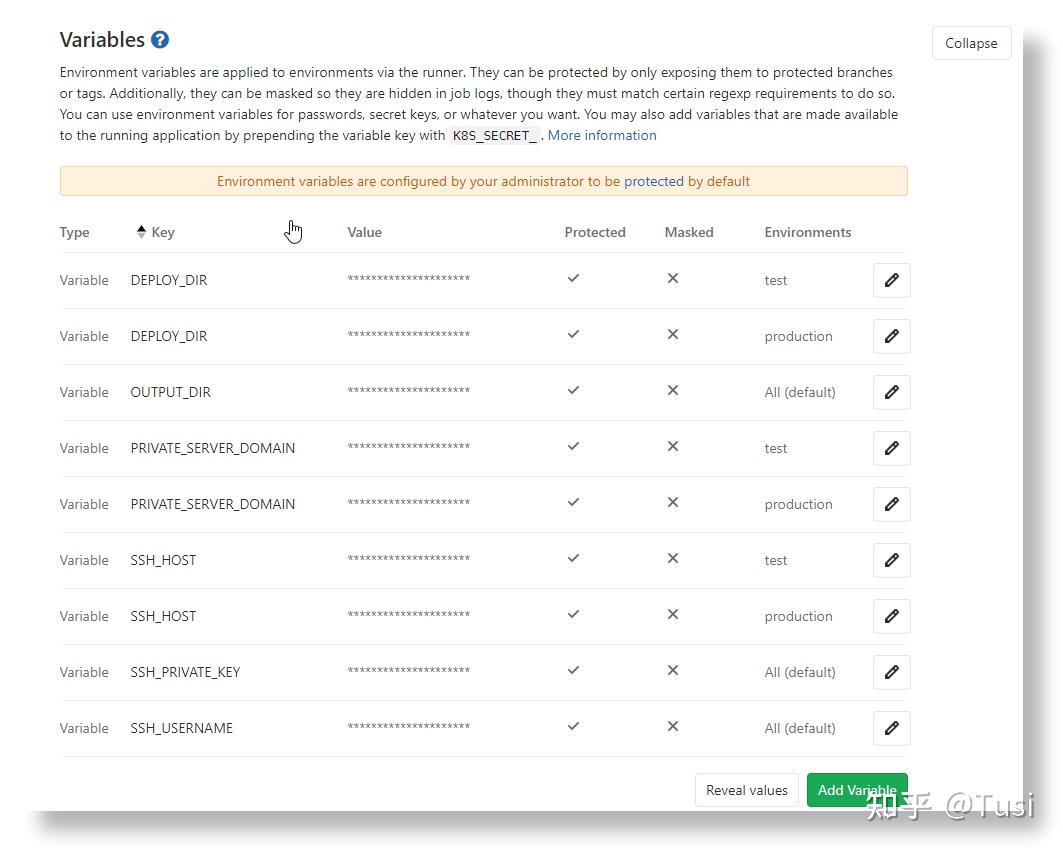Follow the 'protected' link in the notice banner

(x=653, y=181)
